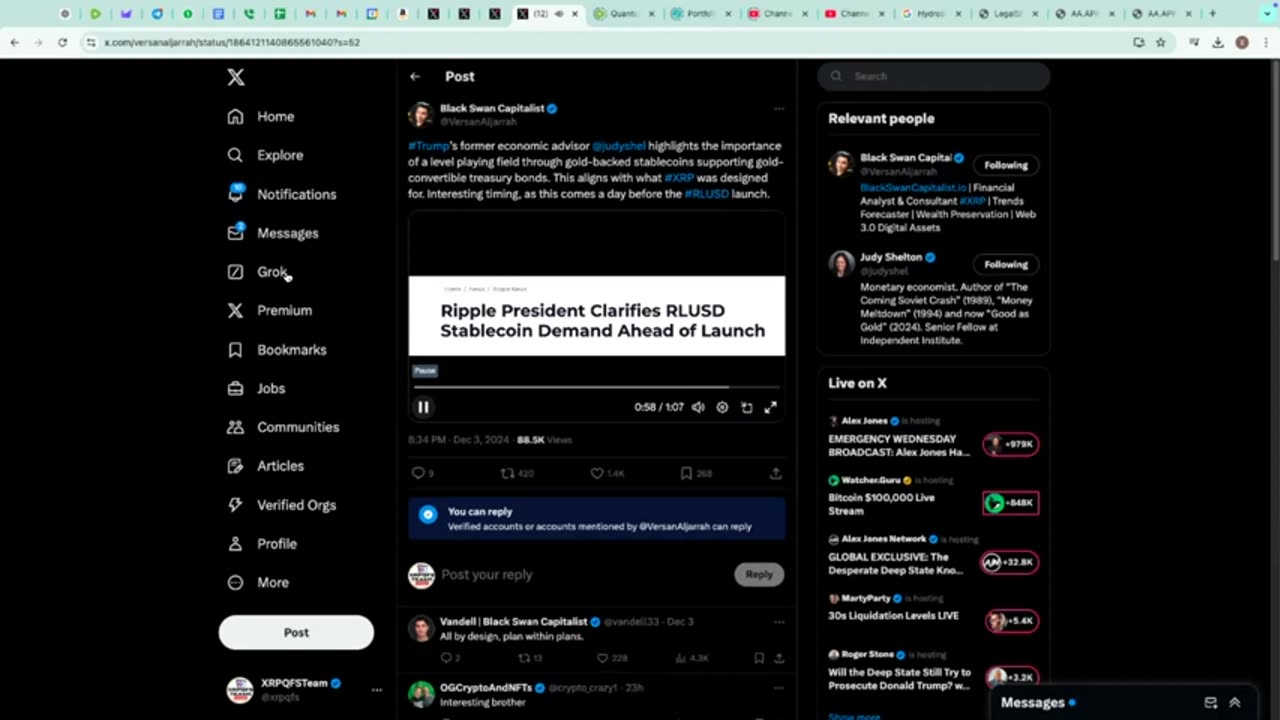Open the #XRP hashtag in post
This screenshot has width=1280, height=720.
[x=679, y=178]
